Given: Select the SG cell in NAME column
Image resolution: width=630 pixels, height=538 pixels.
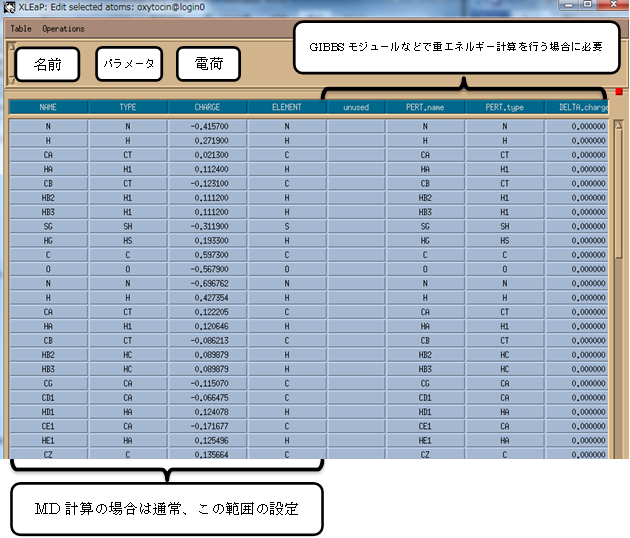Looking at the screenshot, I should [47, 227].
